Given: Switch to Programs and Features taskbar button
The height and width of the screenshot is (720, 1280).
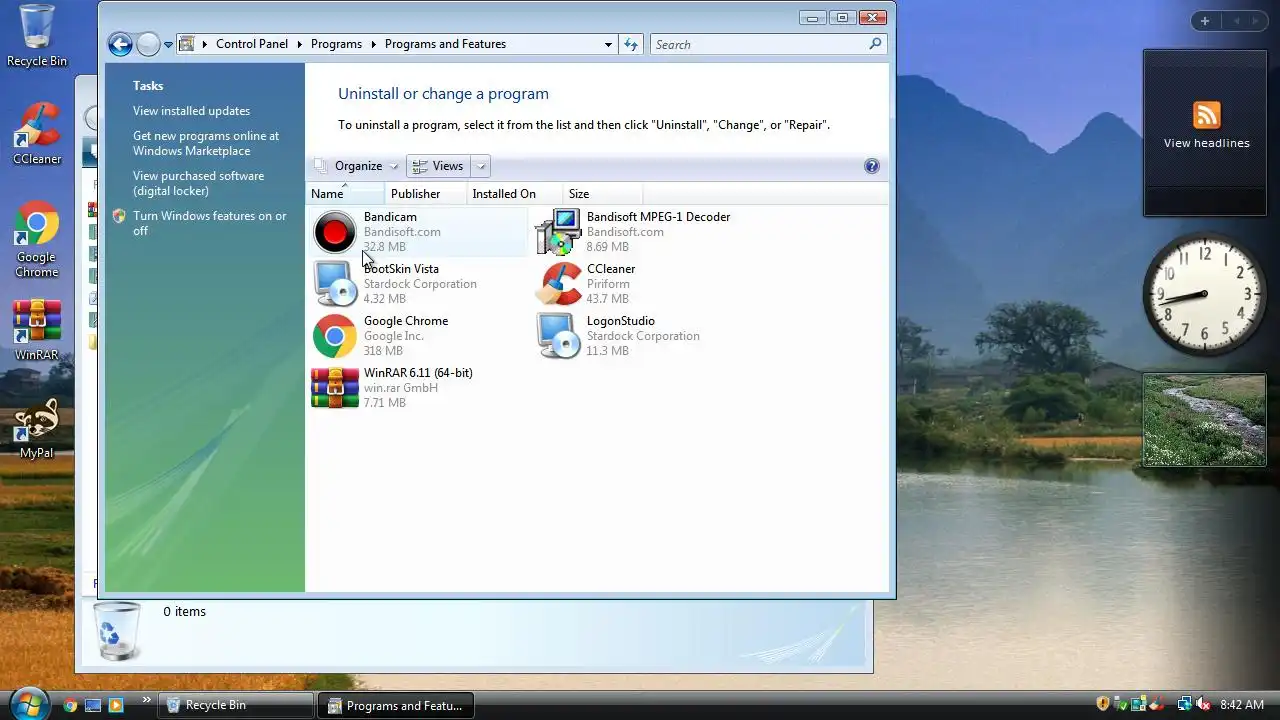Looking at the screenshot, I should pyautogui.click(x=395, y=705).
